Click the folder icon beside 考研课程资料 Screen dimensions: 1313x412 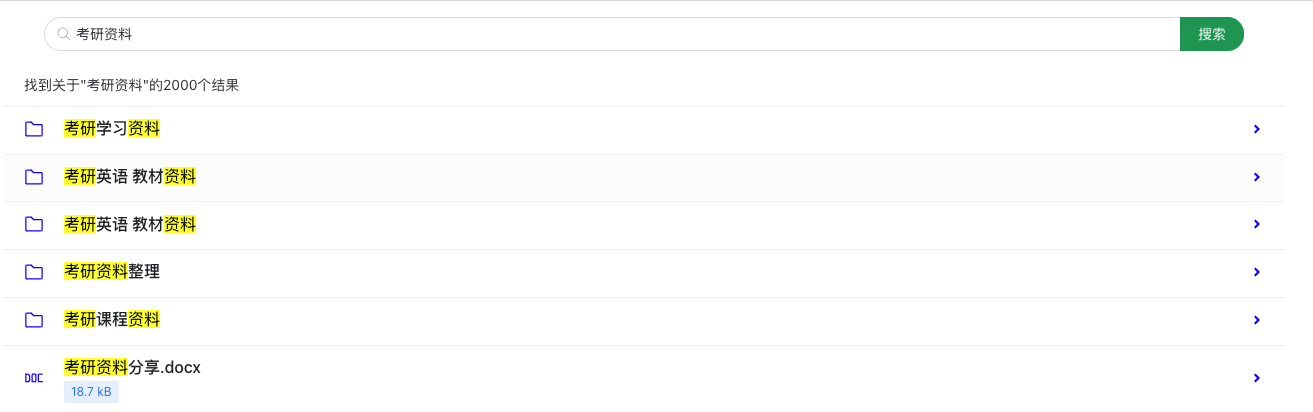point(34,320)
